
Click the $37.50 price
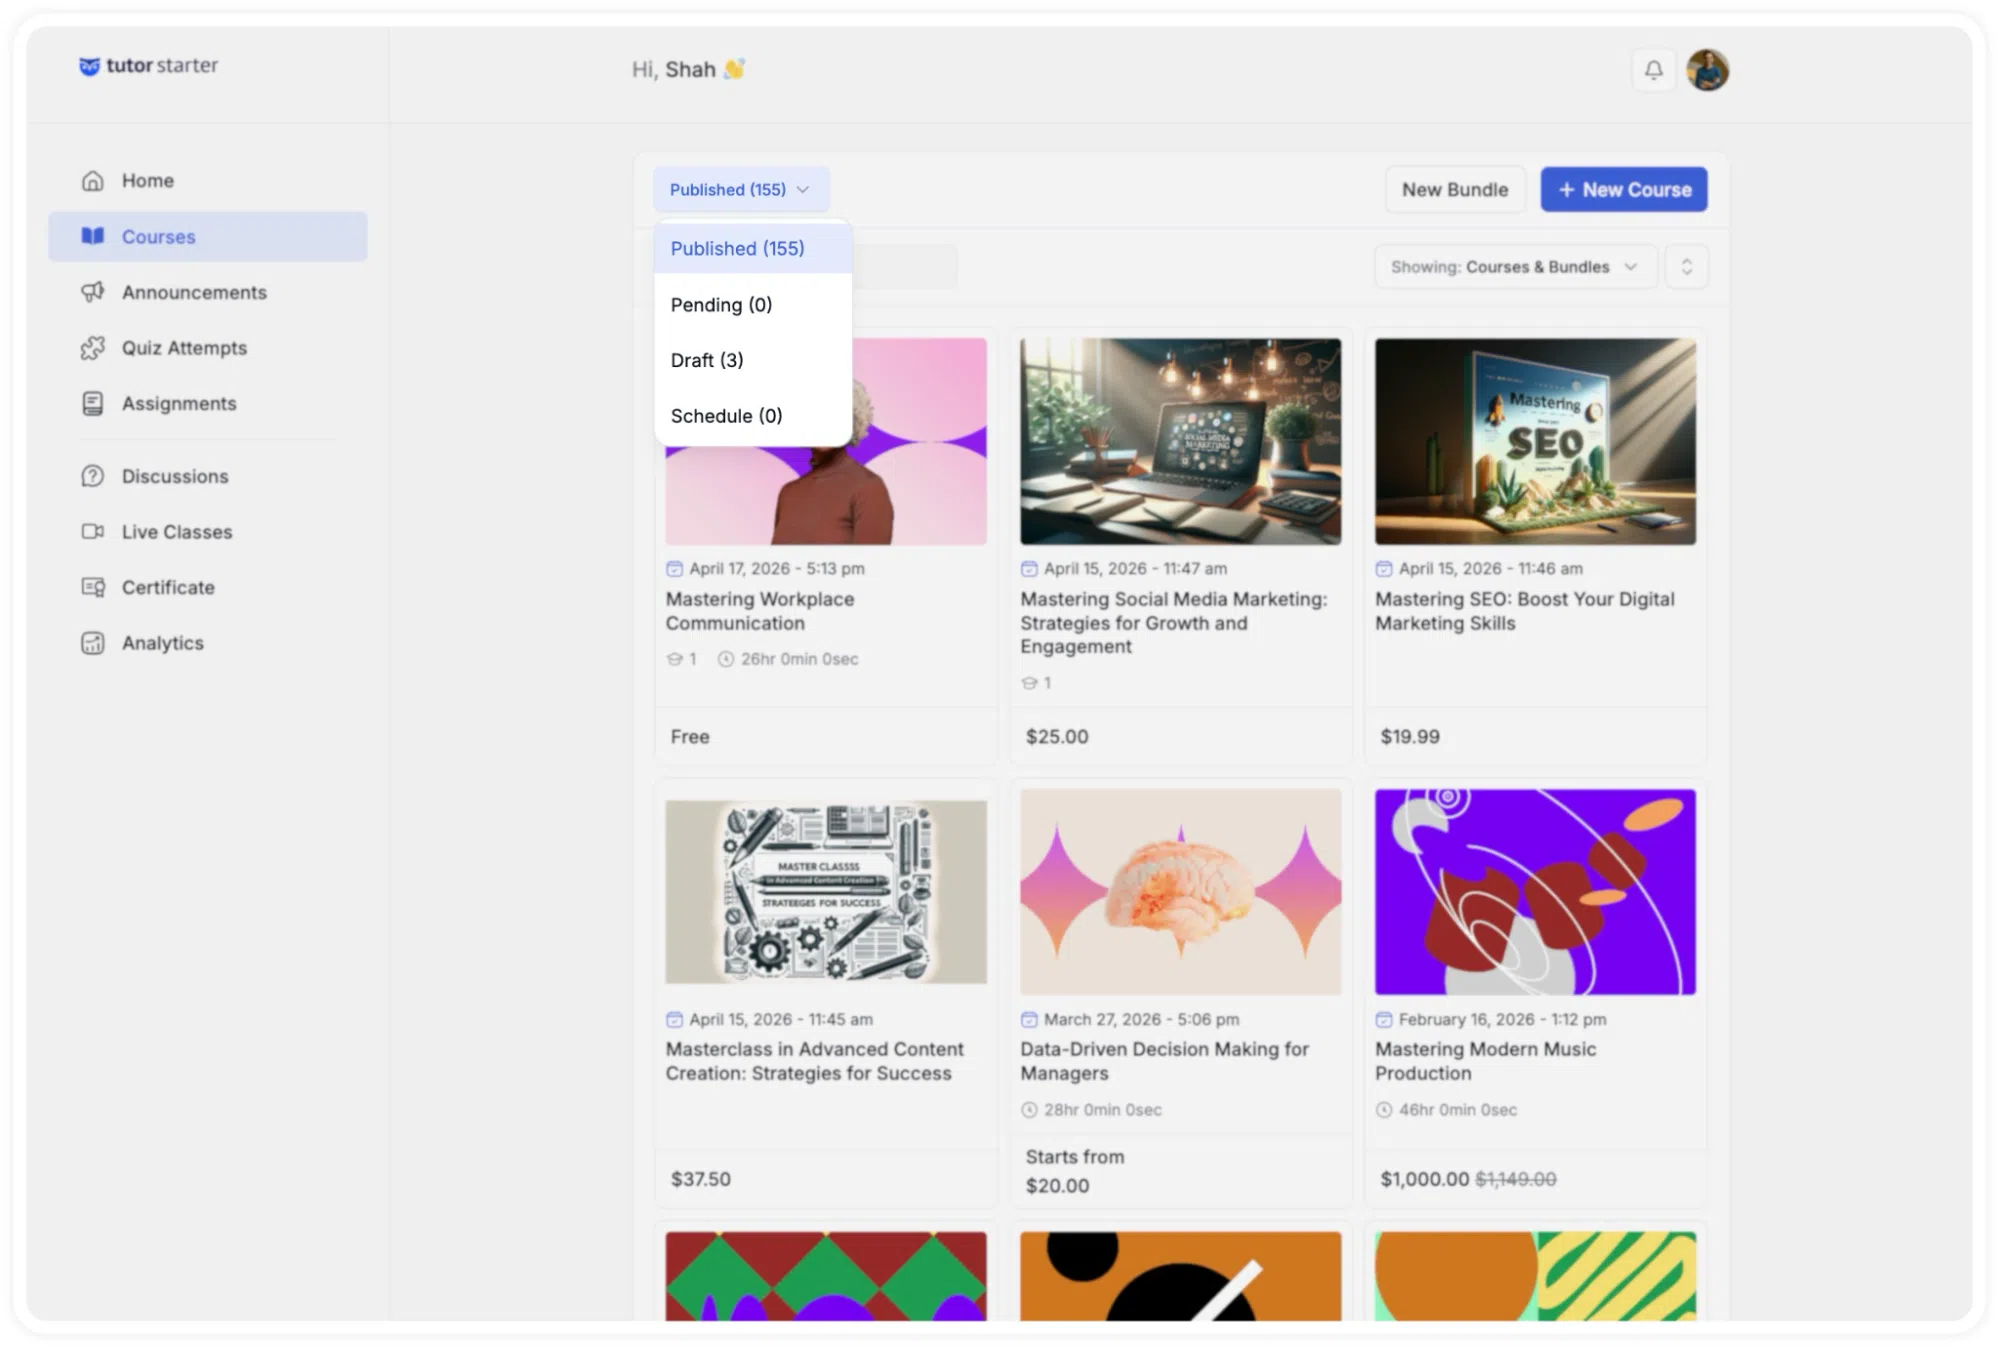701,1179
